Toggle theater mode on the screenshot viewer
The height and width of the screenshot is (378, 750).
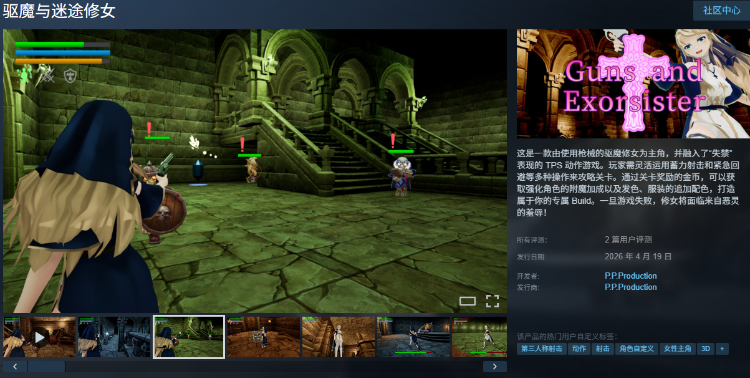coord(467,301)
